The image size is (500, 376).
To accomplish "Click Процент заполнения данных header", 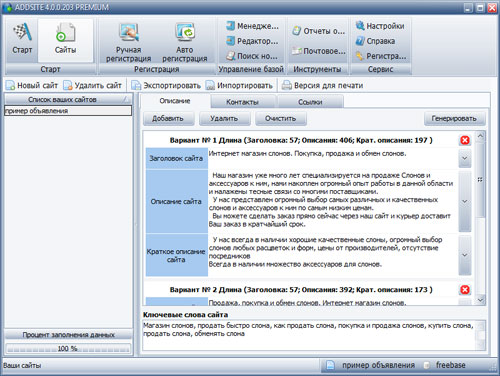I will pyautogui.click(x=68, y=335).
